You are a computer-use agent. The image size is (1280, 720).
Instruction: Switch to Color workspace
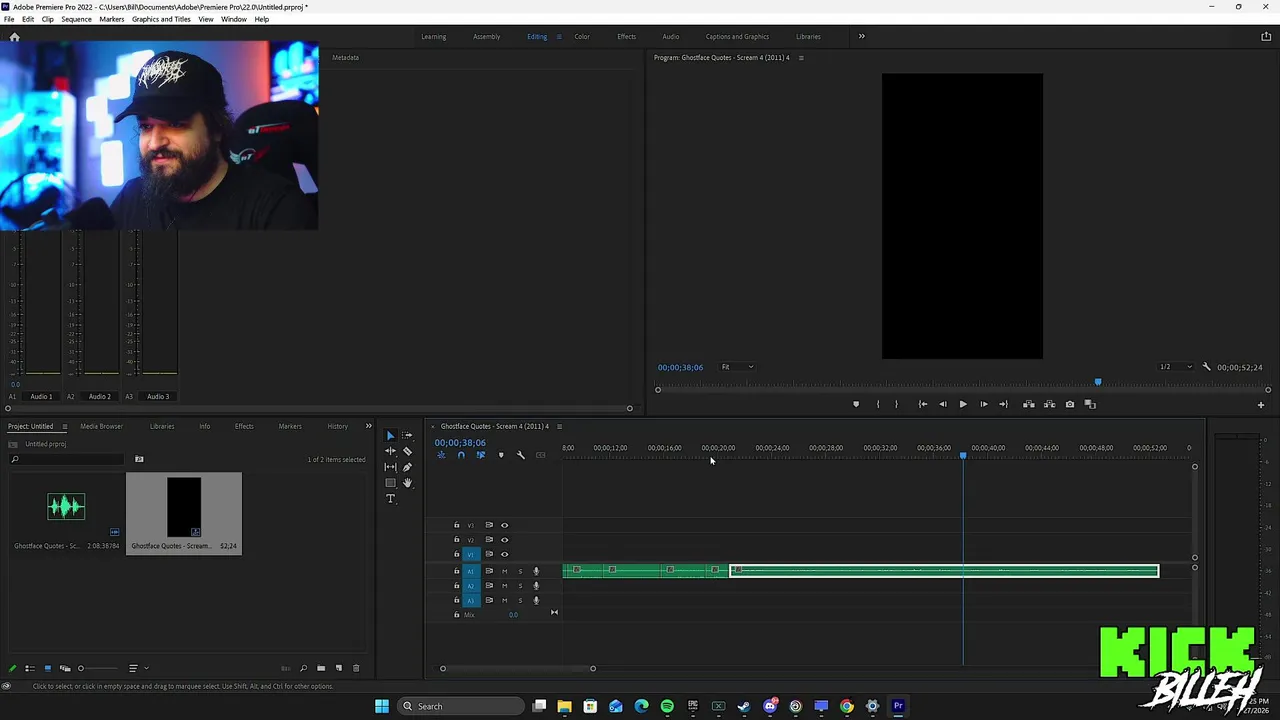point(582,37)
